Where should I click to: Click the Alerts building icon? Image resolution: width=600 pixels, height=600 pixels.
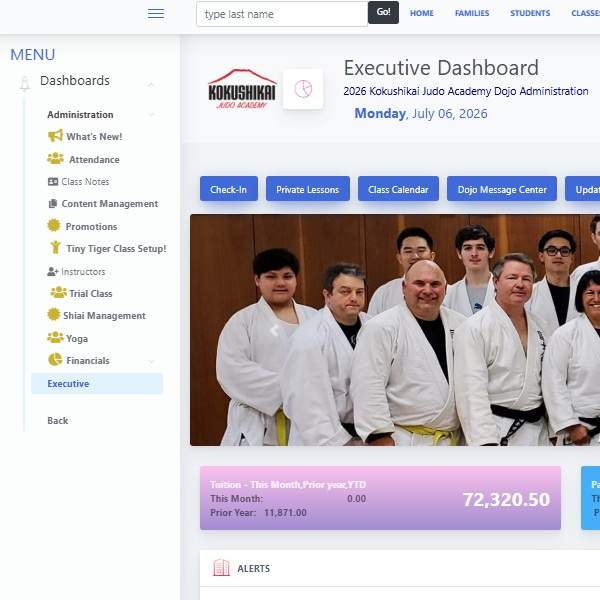[x=222, y=568]
